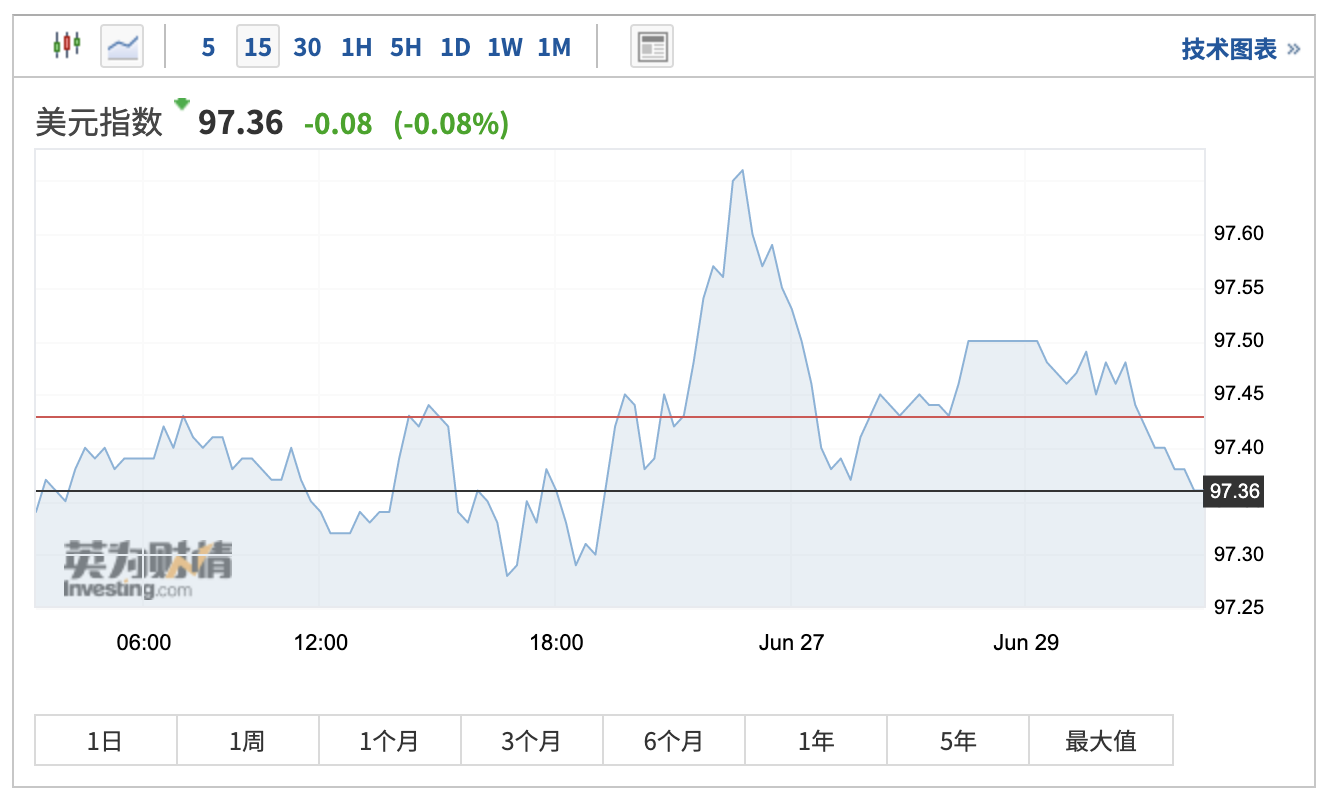Set the 5-minute interval

tap(208, 47)
